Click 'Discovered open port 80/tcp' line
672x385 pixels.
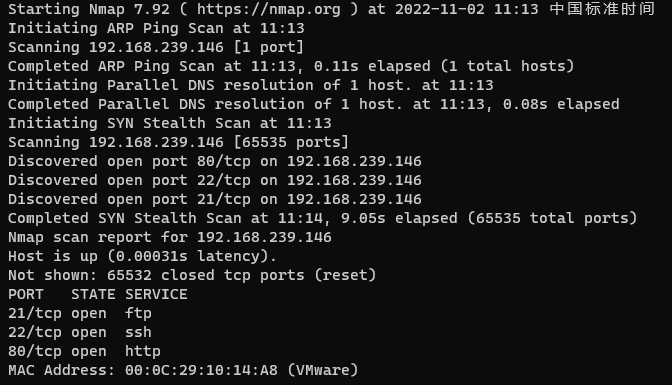click(215, 161)
